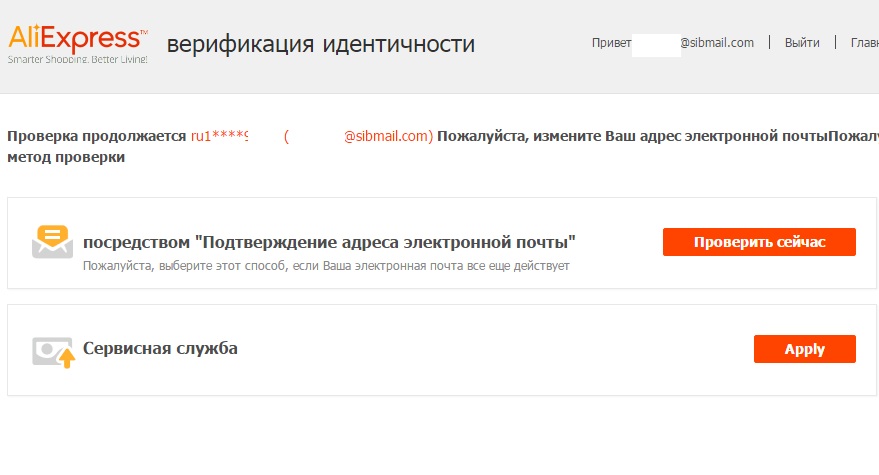Screen dimensions: 879x475
Task: Click the Выйти logout link
Action: 802,43
